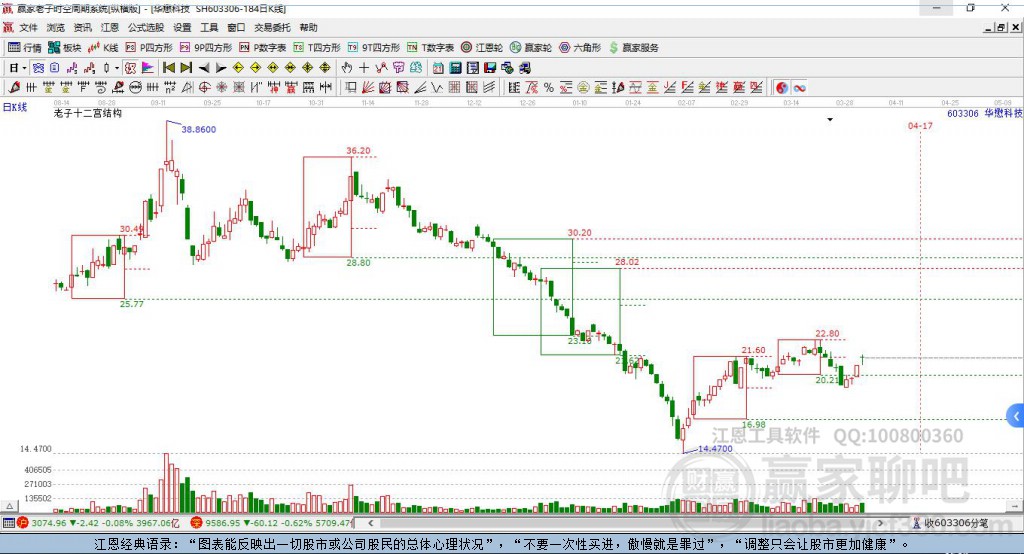Click the 日K线 label
The height and width of the screenshot is (554, 1024).
(x=14, y=107)
